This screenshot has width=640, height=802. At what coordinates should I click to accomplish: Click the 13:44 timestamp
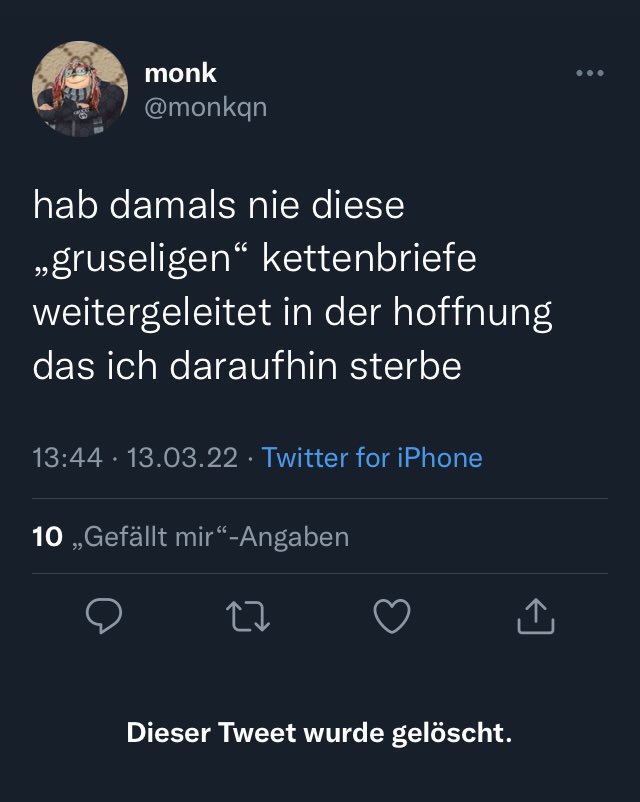68,458
